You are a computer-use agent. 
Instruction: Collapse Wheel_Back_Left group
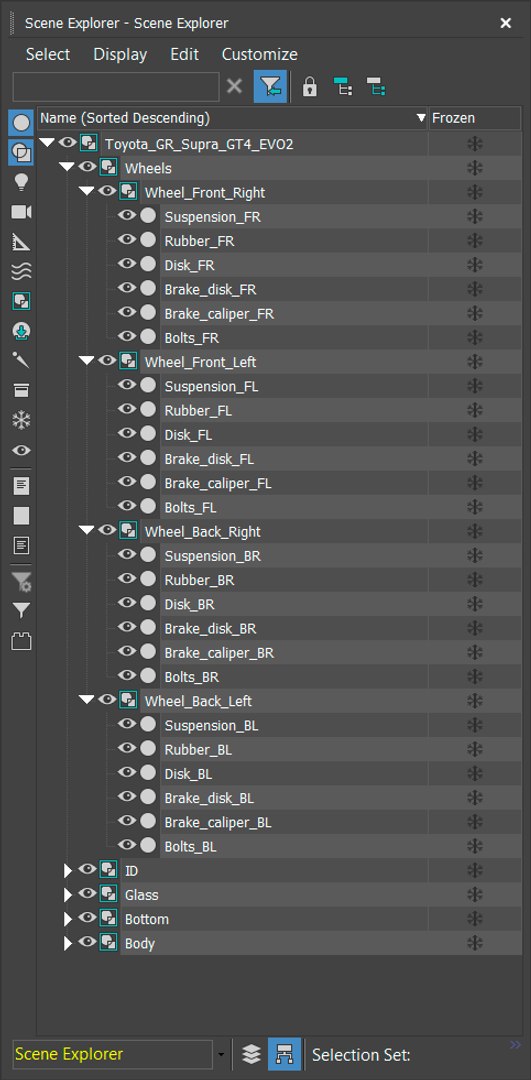click(x=87, y=700)
